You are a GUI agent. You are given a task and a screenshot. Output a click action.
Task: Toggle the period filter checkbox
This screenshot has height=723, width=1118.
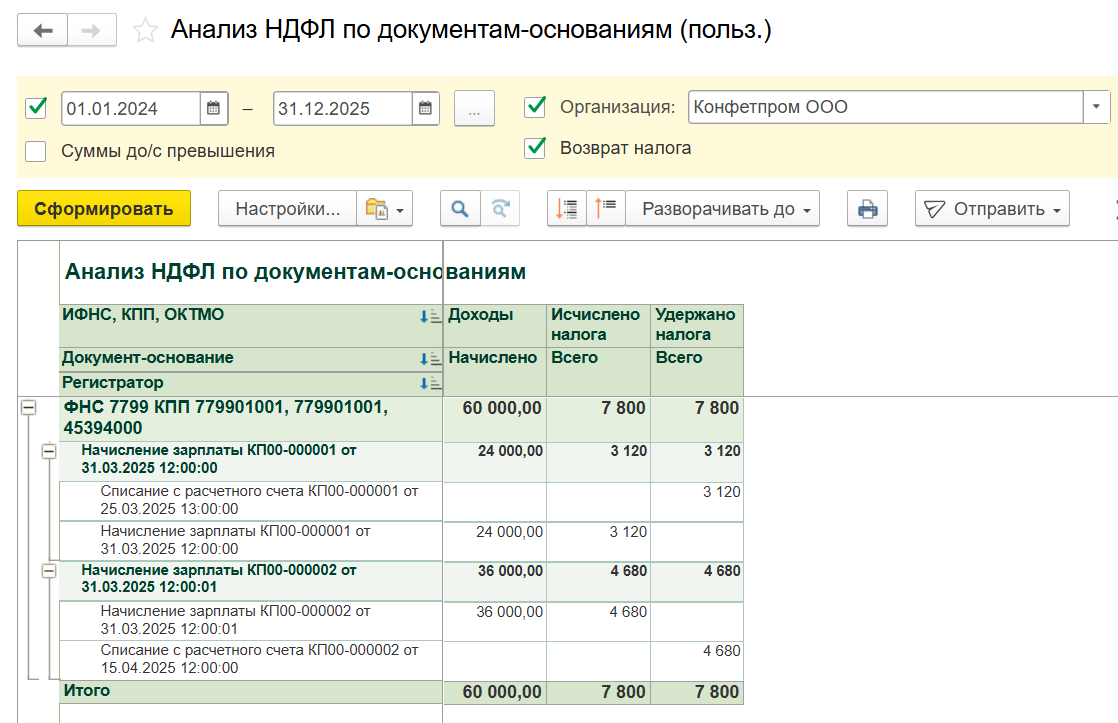pos(36,108)
